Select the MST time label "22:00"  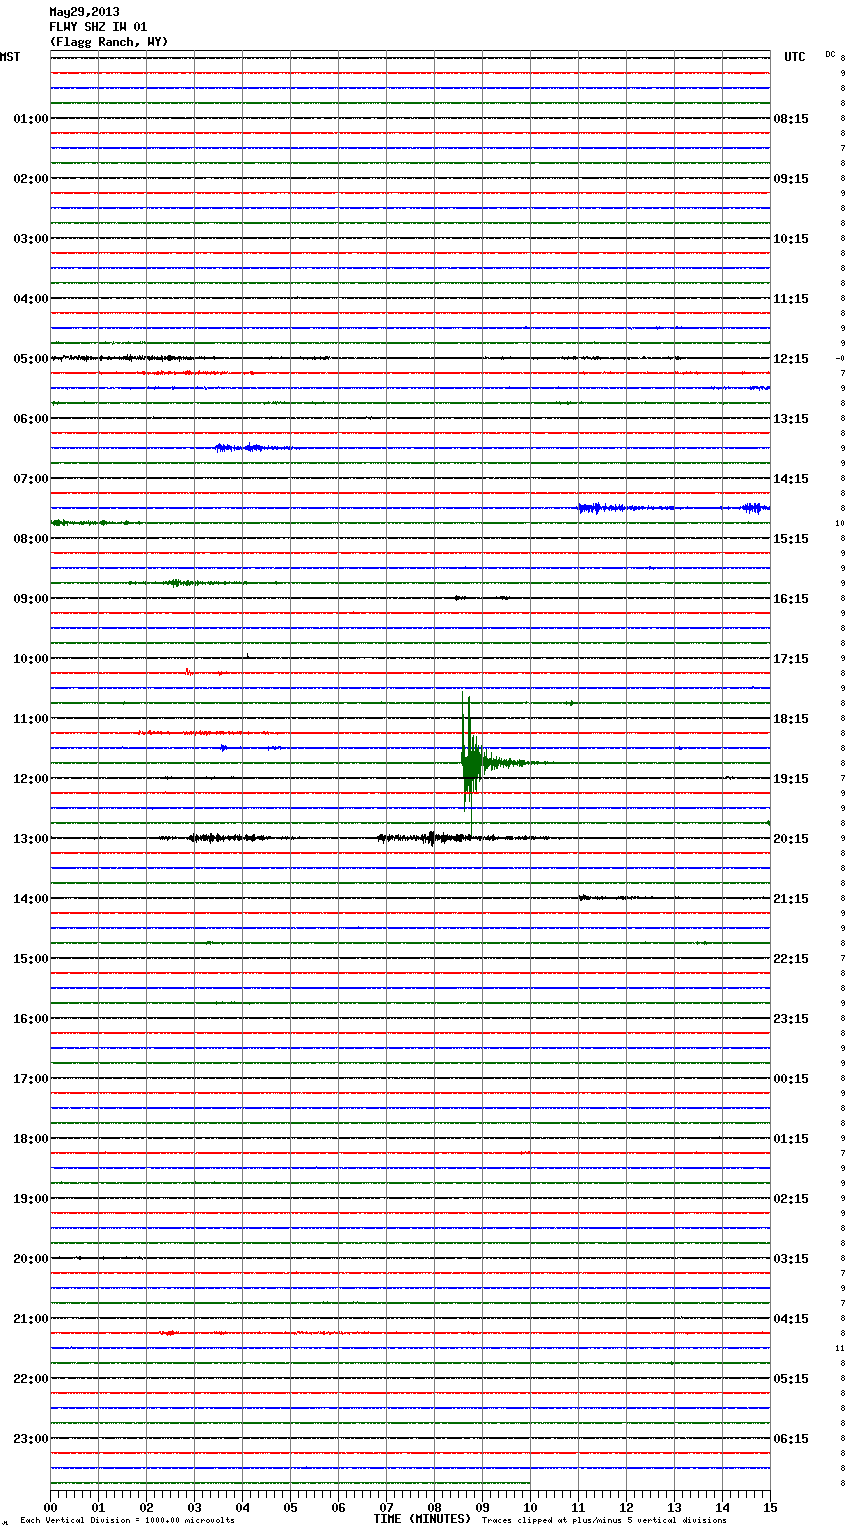[x=31, y=1379]
